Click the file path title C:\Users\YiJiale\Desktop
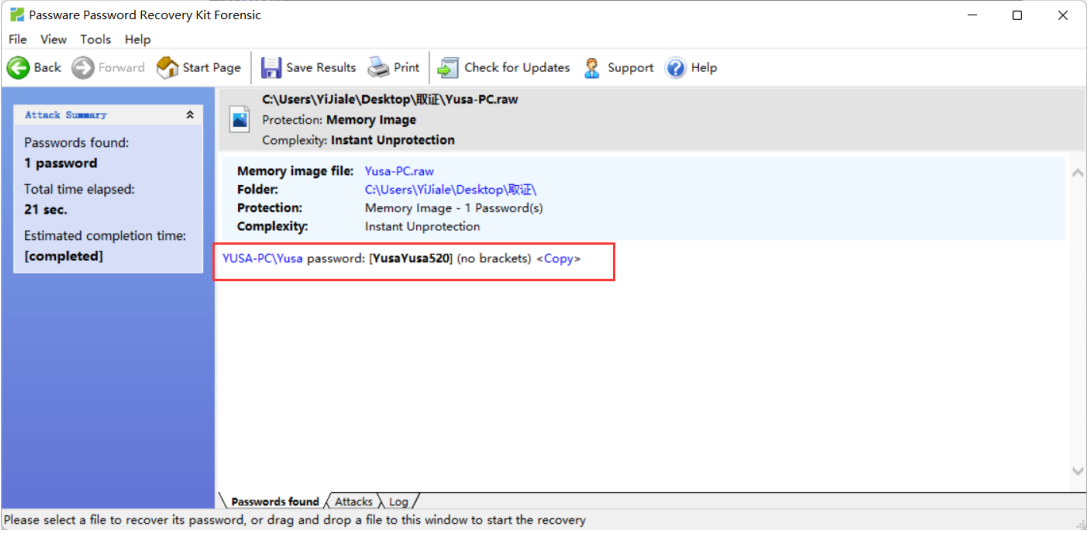This screenshot has width=1092, height=544. point(390,100)
